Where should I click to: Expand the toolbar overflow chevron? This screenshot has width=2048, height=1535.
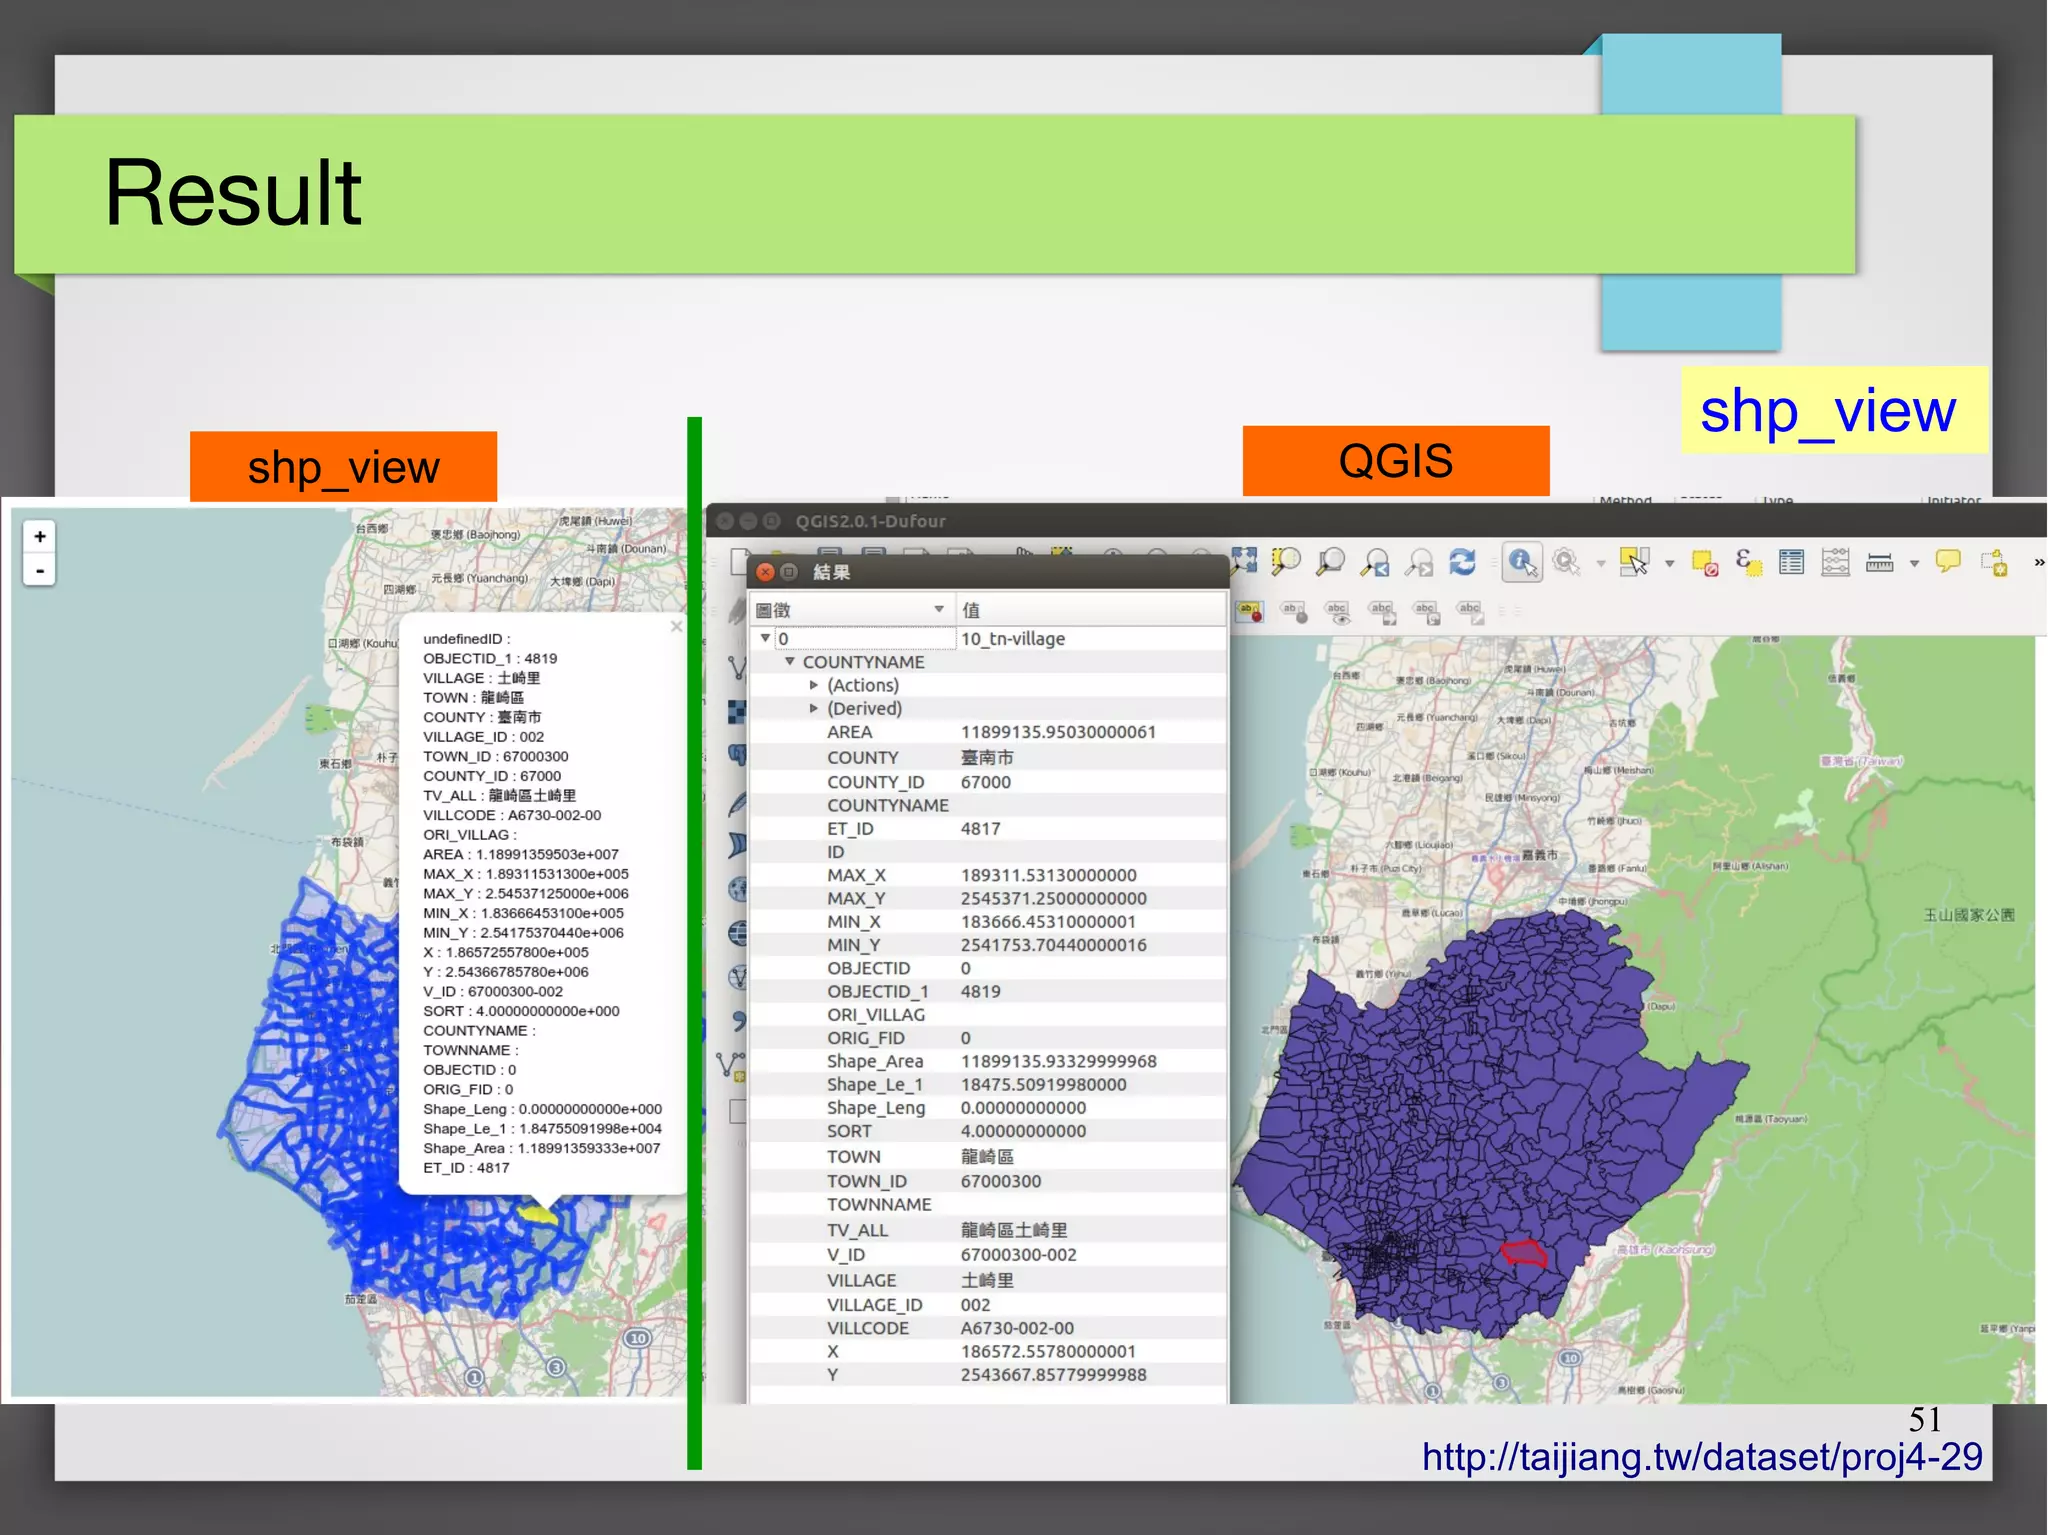click(2038, 563)
